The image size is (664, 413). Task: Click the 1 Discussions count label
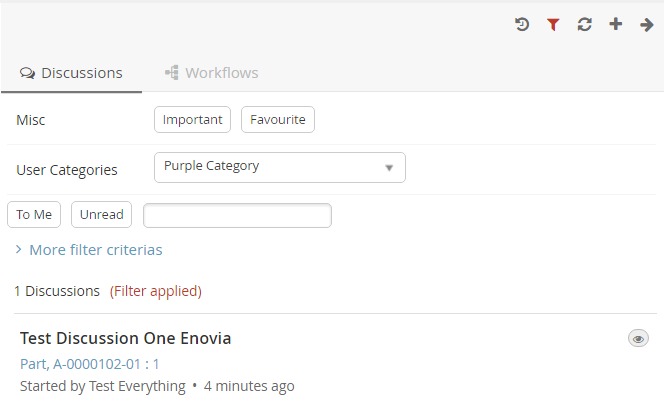(x=57, y=291)
